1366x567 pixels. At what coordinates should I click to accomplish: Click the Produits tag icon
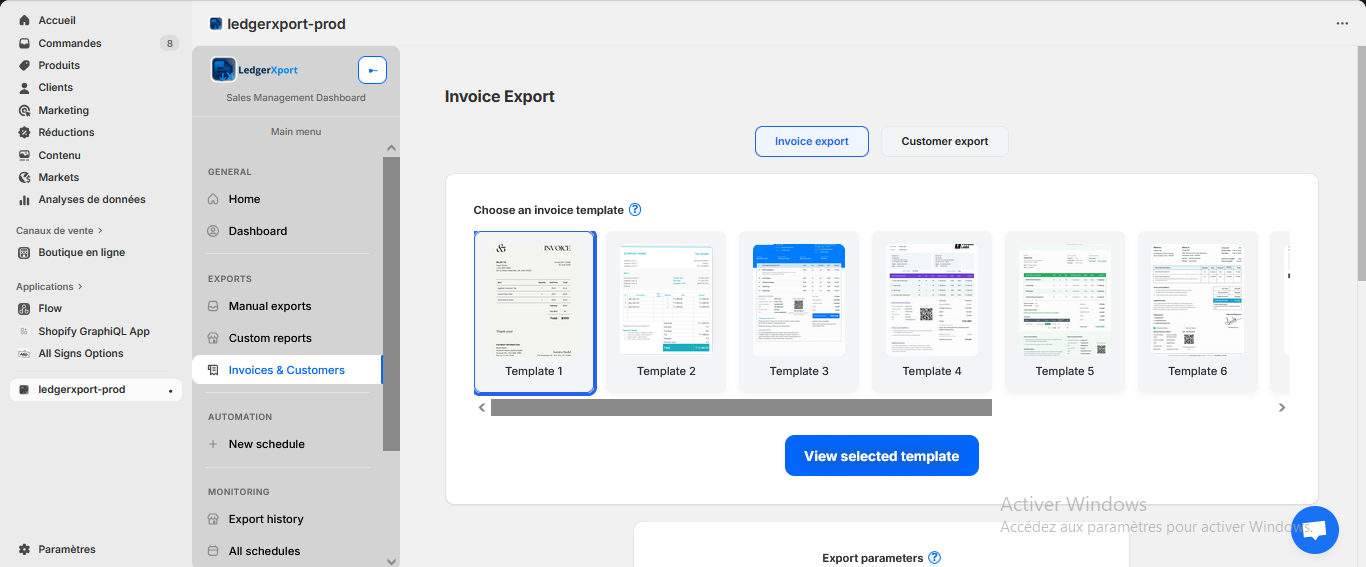coord(24,65)
